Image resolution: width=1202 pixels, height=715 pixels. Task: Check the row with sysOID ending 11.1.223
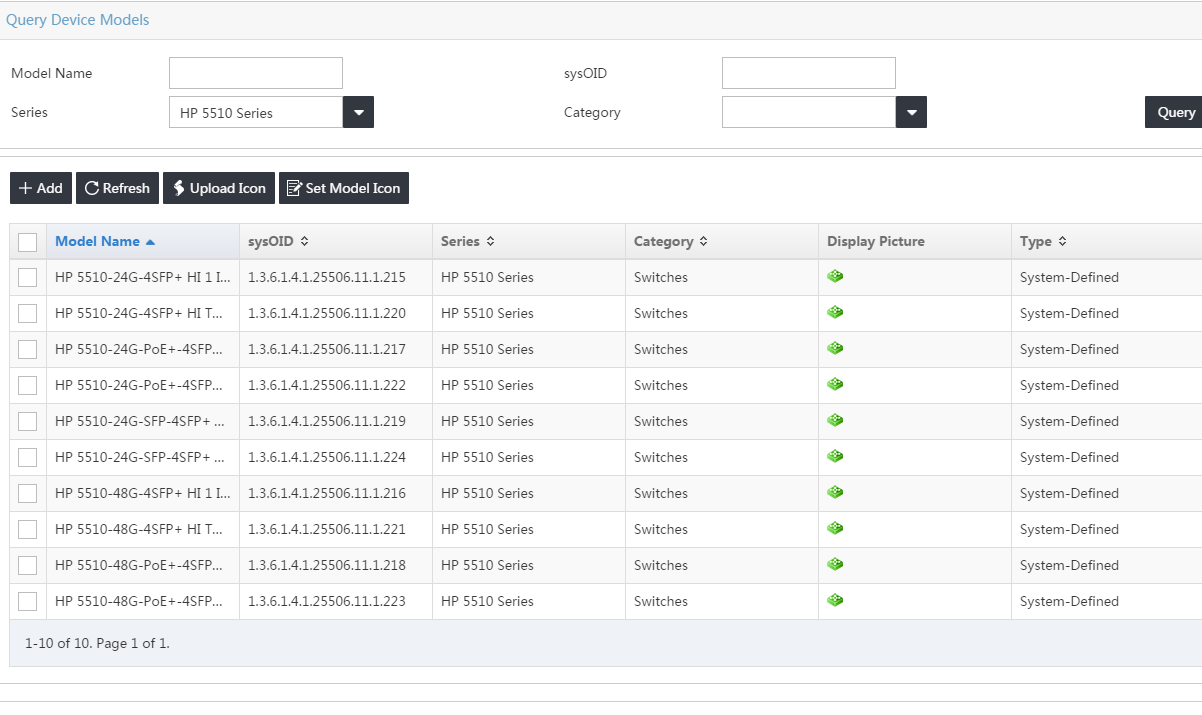pyautogui.click(x=28, y=601)
